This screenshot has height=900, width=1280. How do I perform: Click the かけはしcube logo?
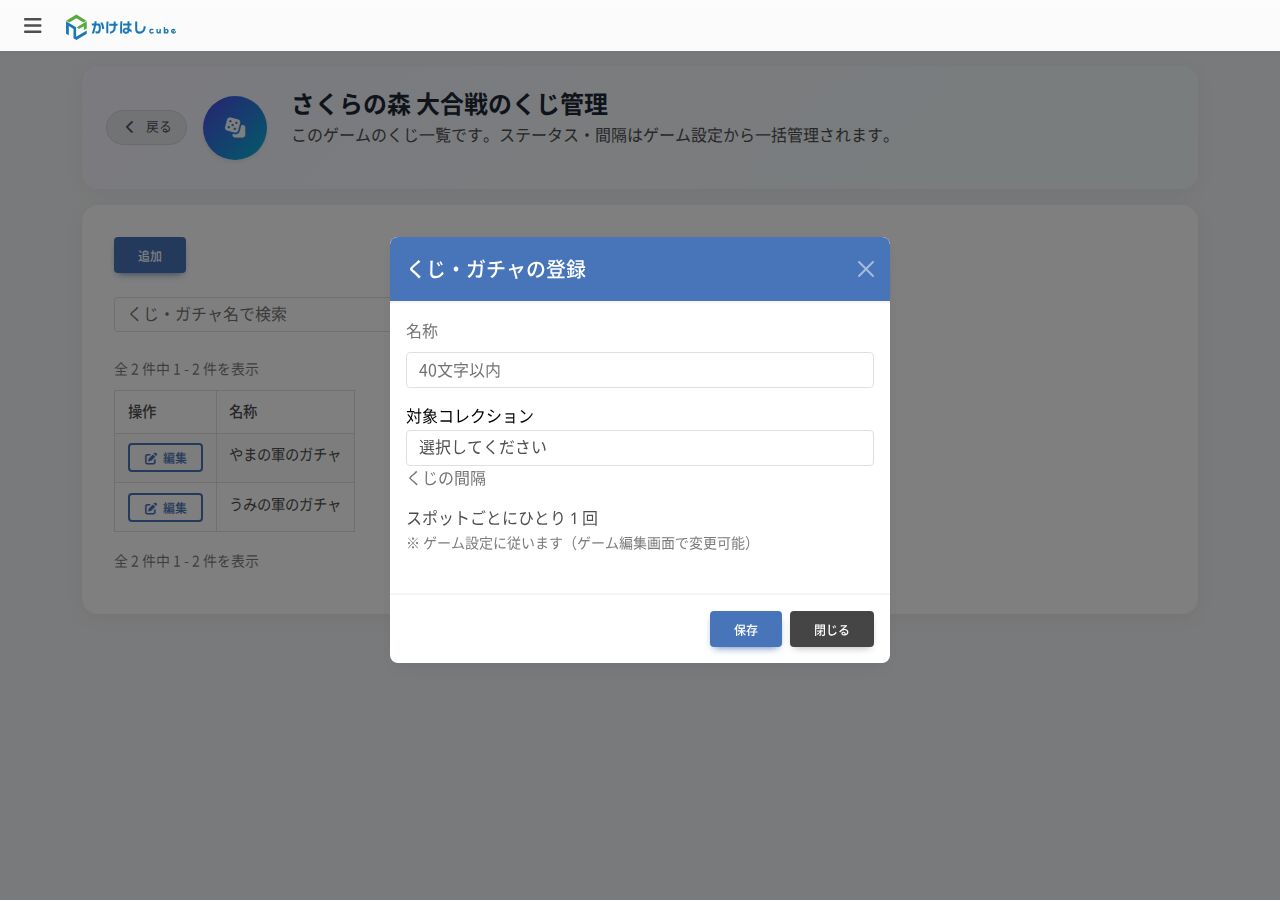pos(121,28)
